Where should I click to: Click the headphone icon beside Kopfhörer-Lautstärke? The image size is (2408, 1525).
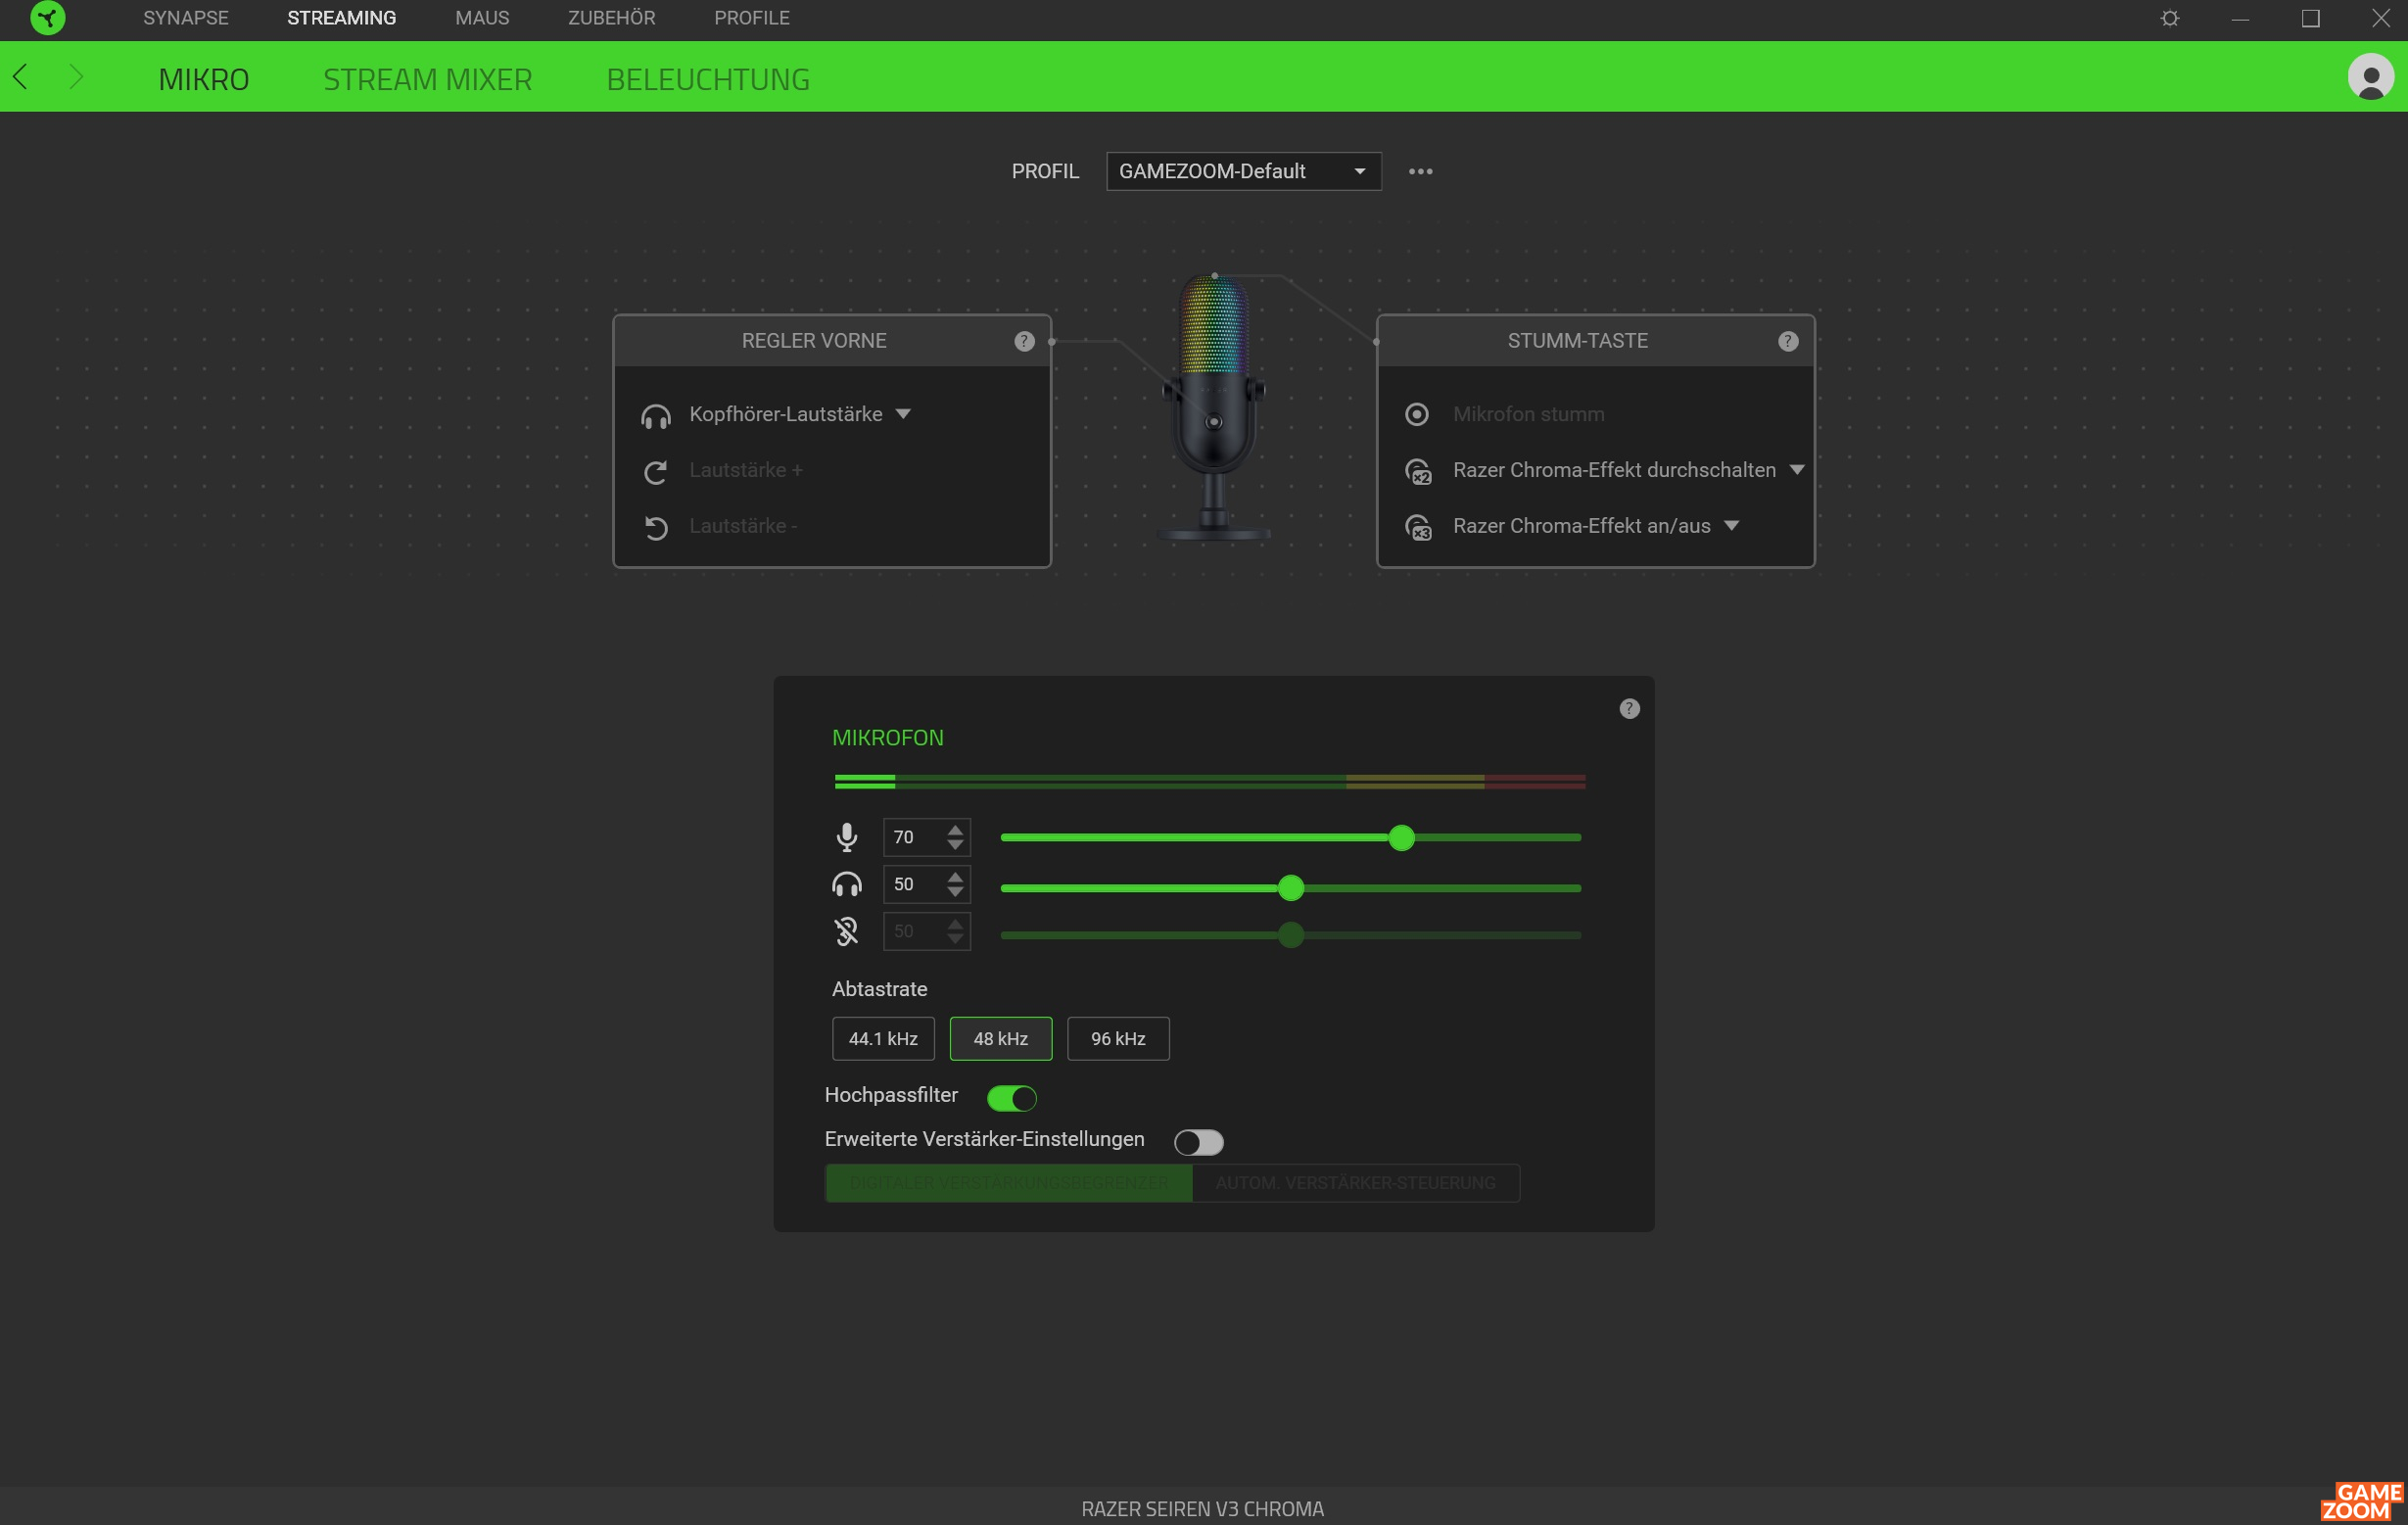656,416
